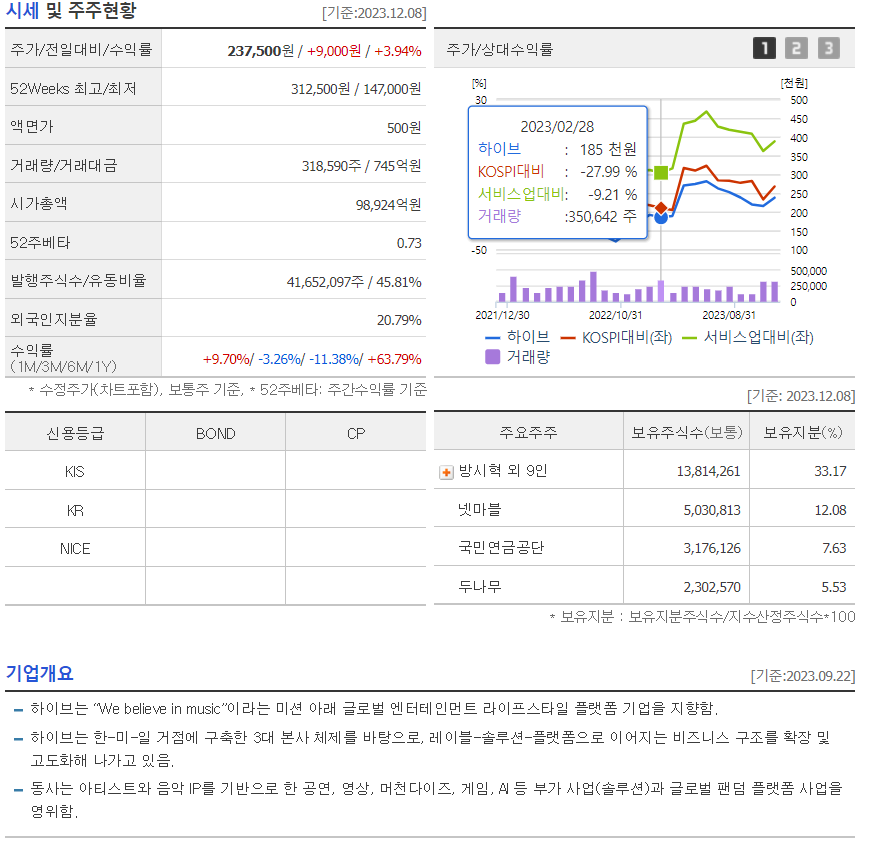Screen dimensions: 875x851
Task: Click the 기업개요 section heading
Action: [x=40, y=673]
